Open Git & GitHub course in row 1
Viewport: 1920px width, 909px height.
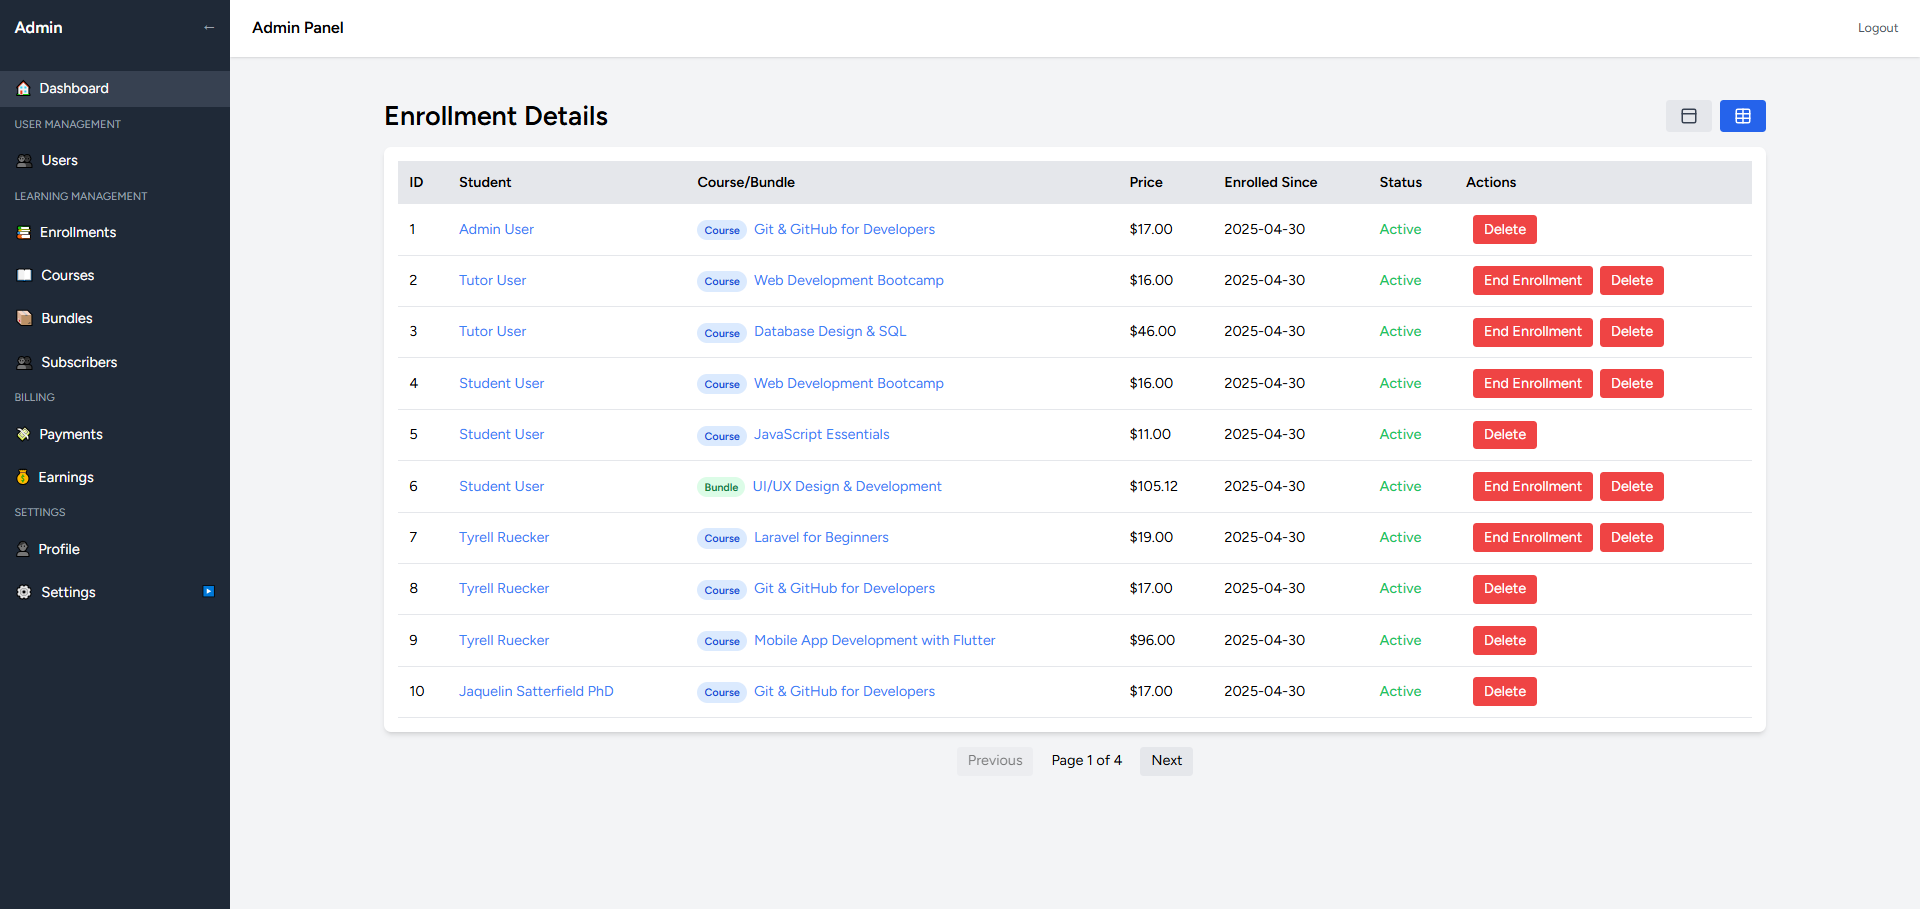(844, 230)
